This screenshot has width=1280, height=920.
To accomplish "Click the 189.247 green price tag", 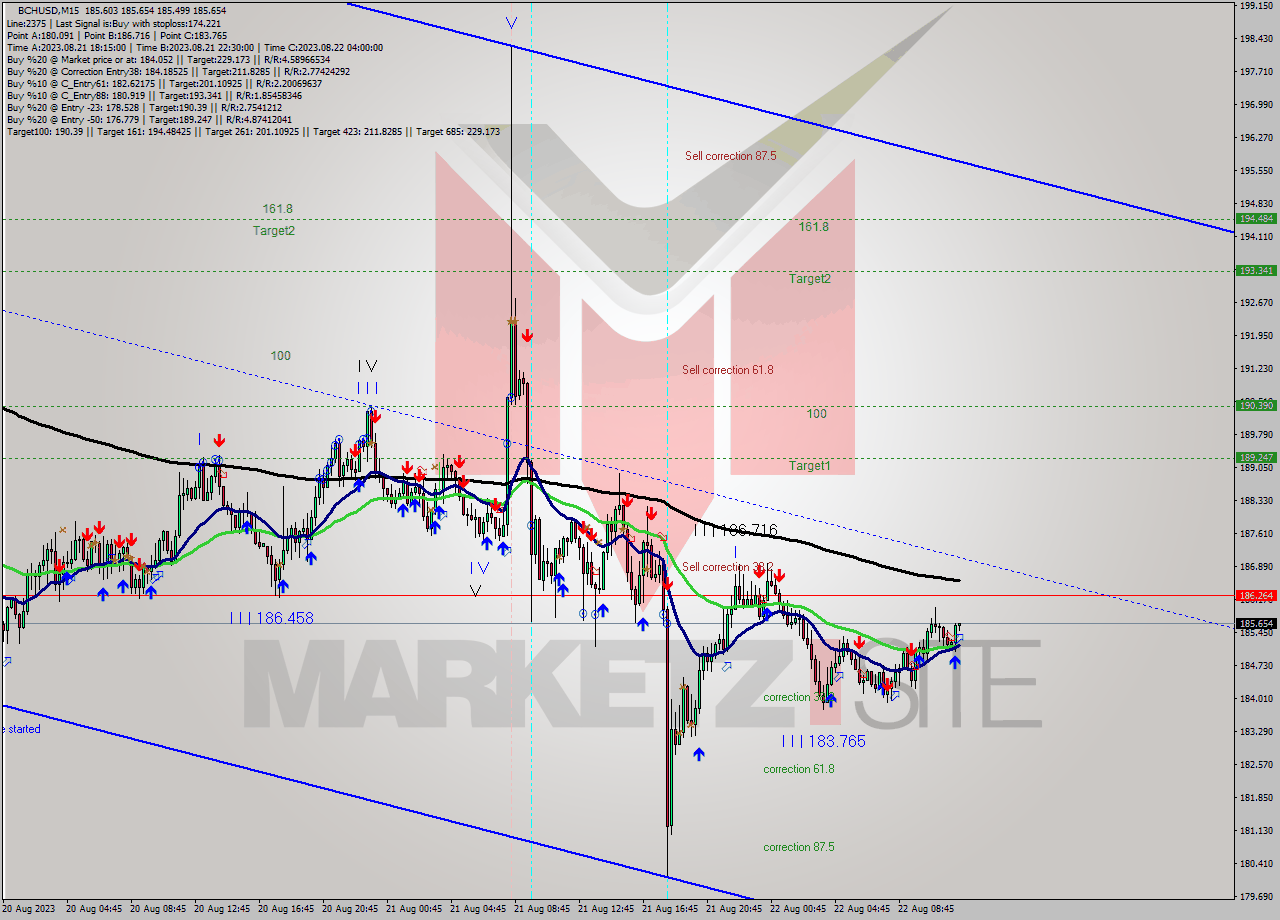I will 1256,457.
